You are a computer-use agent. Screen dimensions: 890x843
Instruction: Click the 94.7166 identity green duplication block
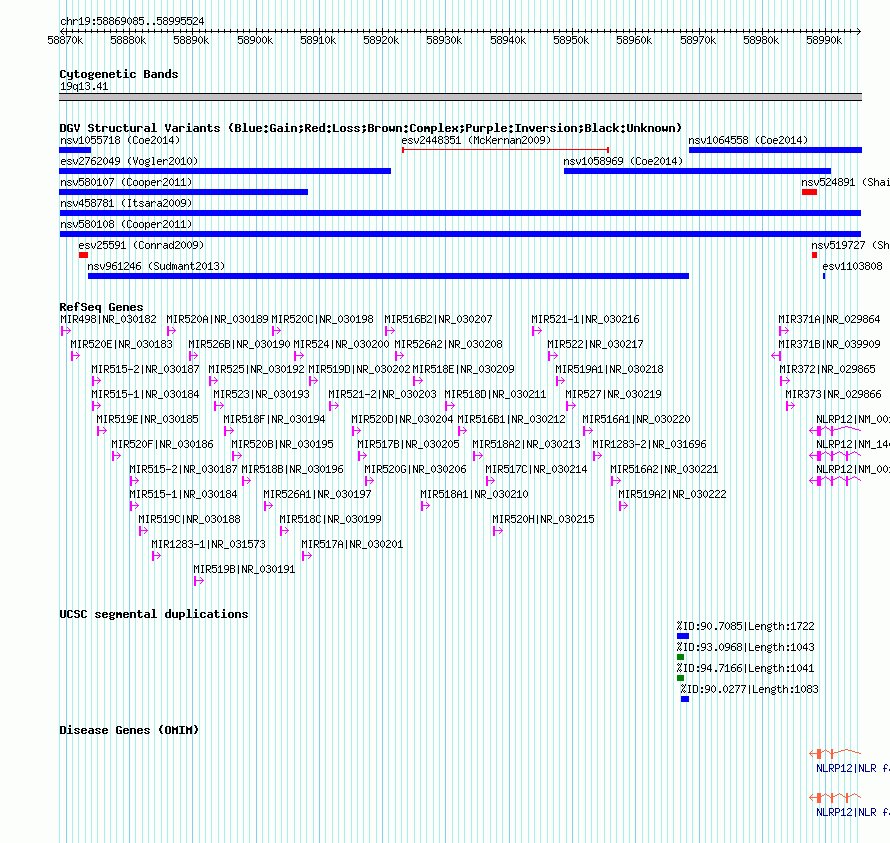[681, 678]
